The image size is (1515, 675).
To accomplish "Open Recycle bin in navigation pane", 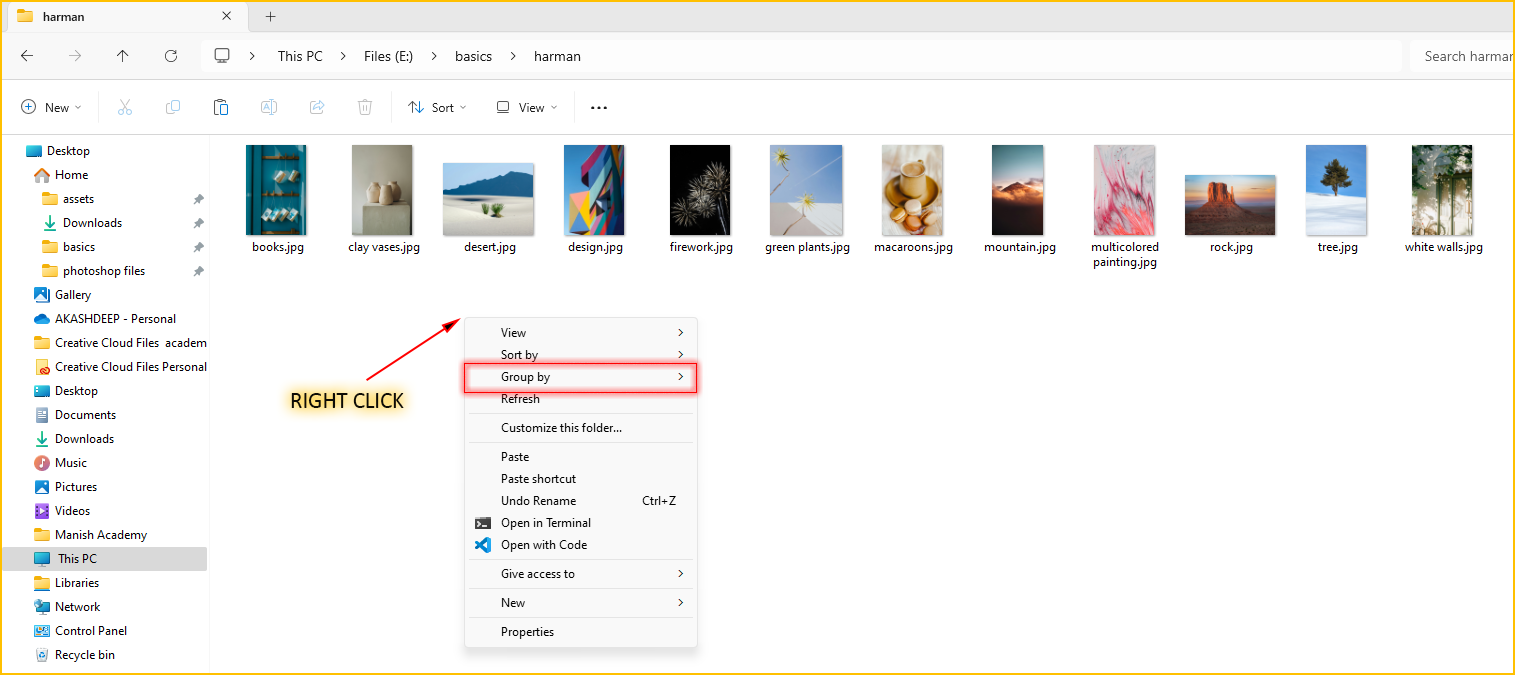I will tap(84, 655).
